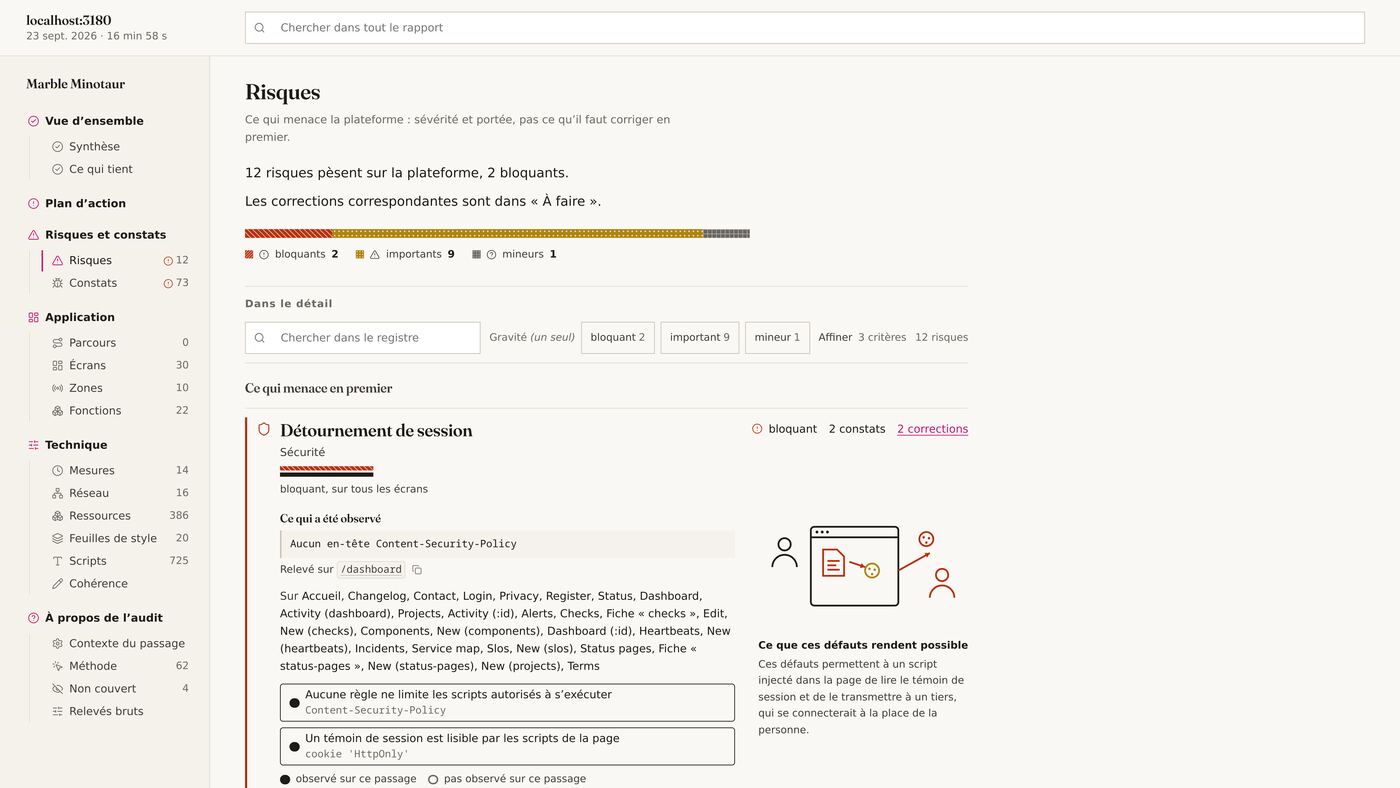Screen dimensions: 1400x788
Task: Expand the Affiner 3 critères filters
Action: point(862,338)
